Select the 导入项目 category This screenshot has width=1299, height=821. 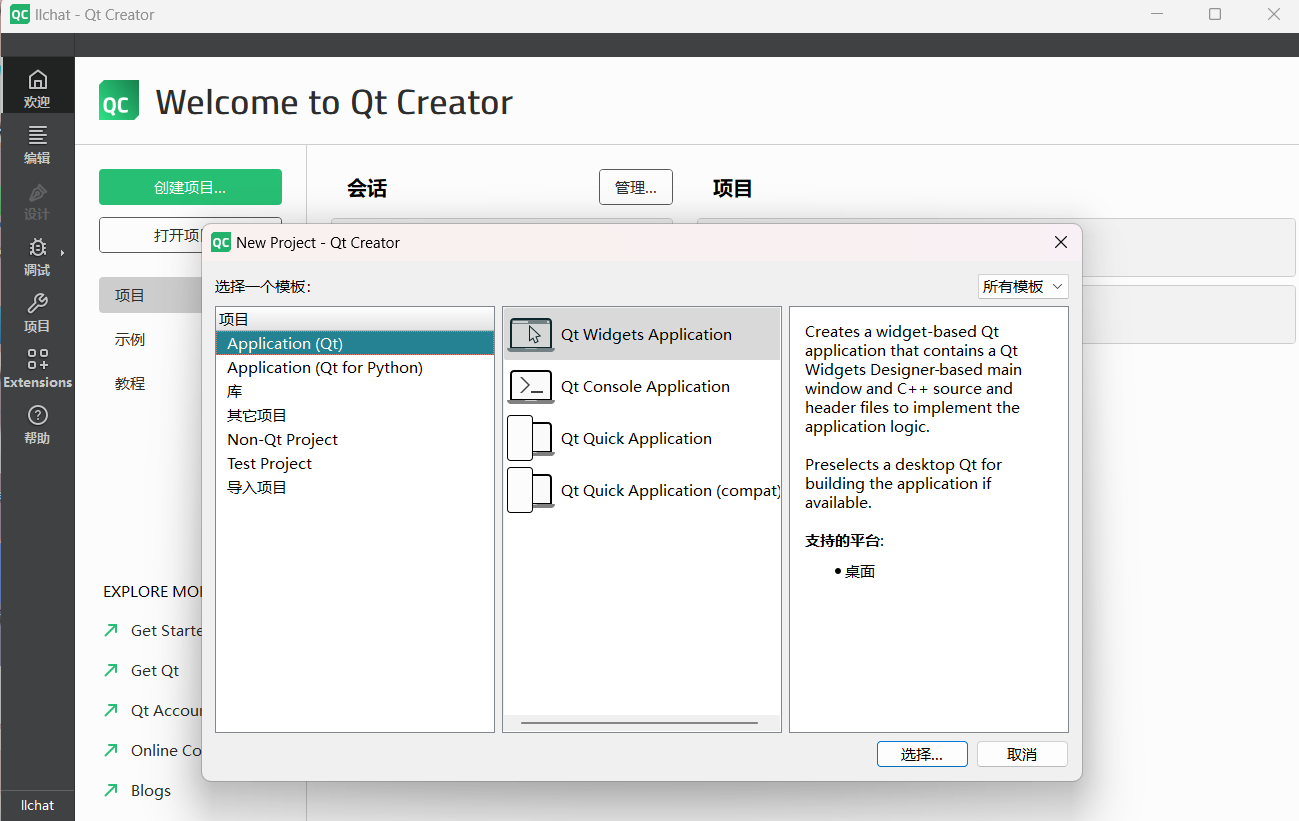click(x=355, y=487)
